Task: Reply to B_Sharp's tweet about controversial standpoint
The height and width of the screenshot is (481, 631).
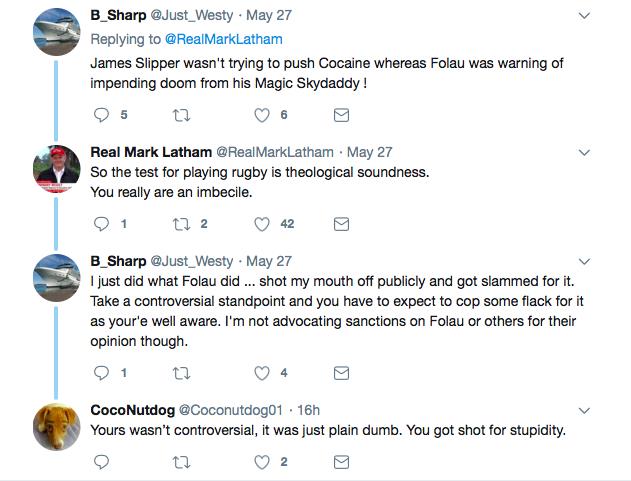Action: [99, 373]
